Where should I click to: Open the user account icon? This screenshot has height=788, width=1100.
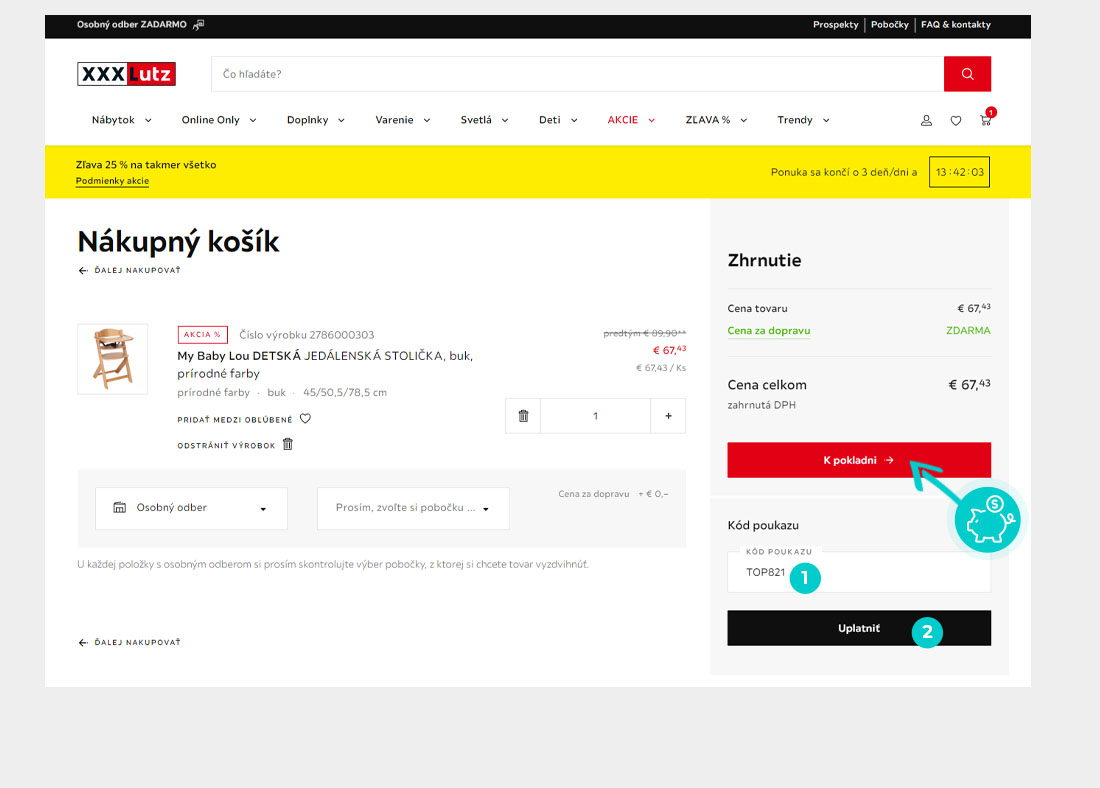coord(926,121)
